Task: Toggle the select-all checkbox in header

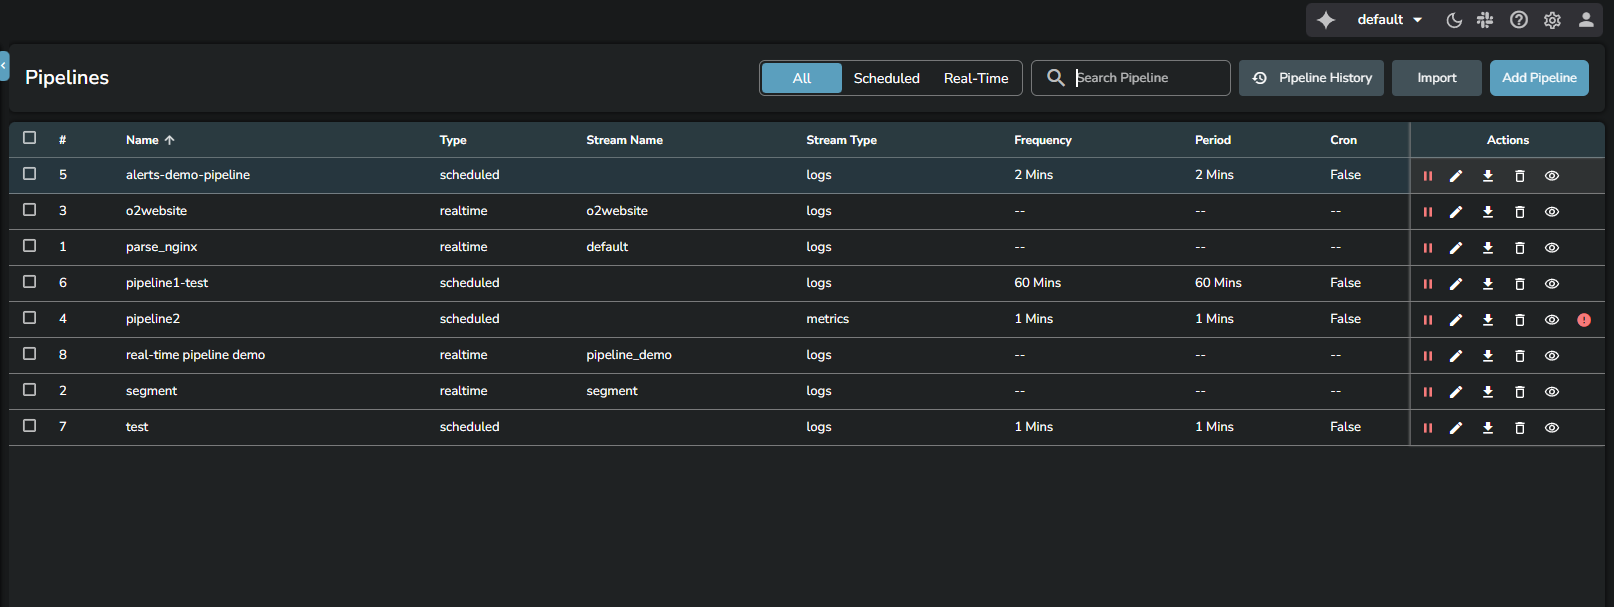Action: coord(30,138)
